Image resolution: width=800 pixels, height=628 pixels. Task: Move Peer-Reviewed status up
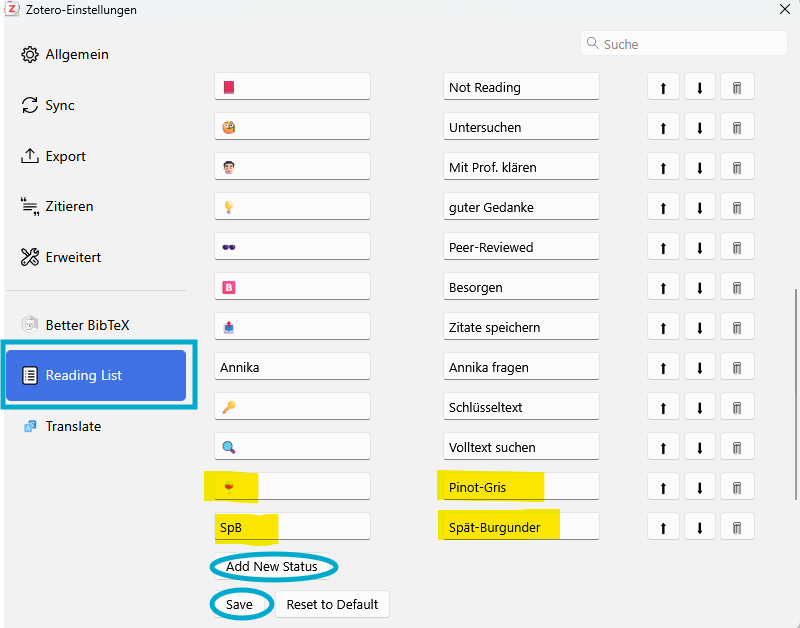pos(663,247)
